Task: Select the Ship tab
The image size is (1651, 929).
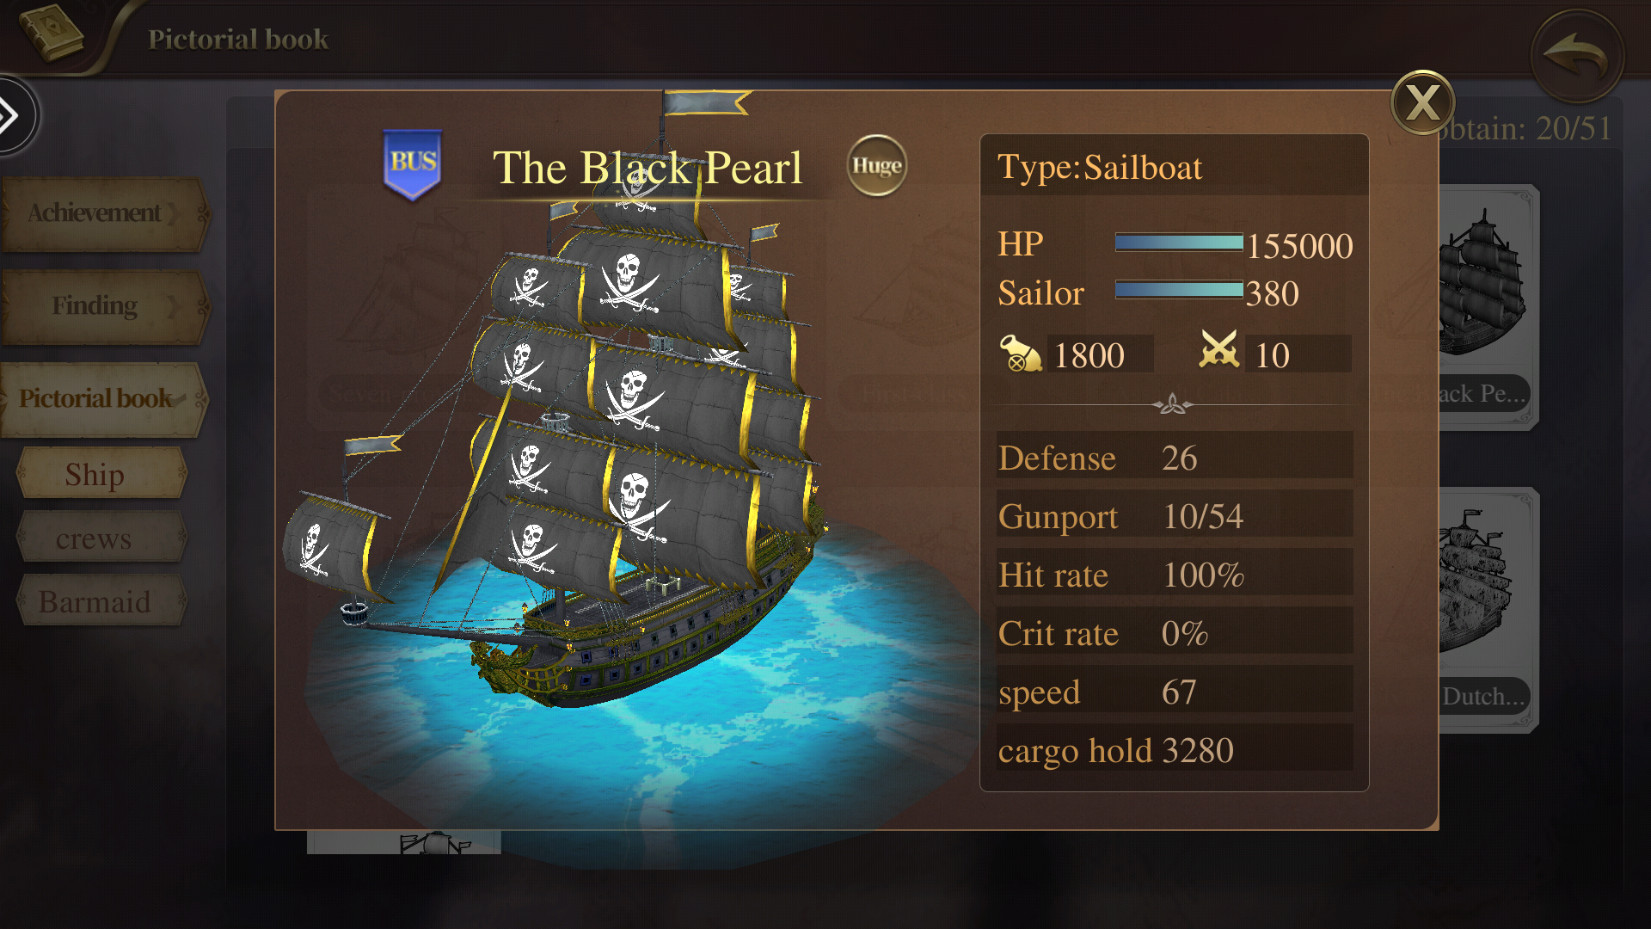Action: click(101, 474)
